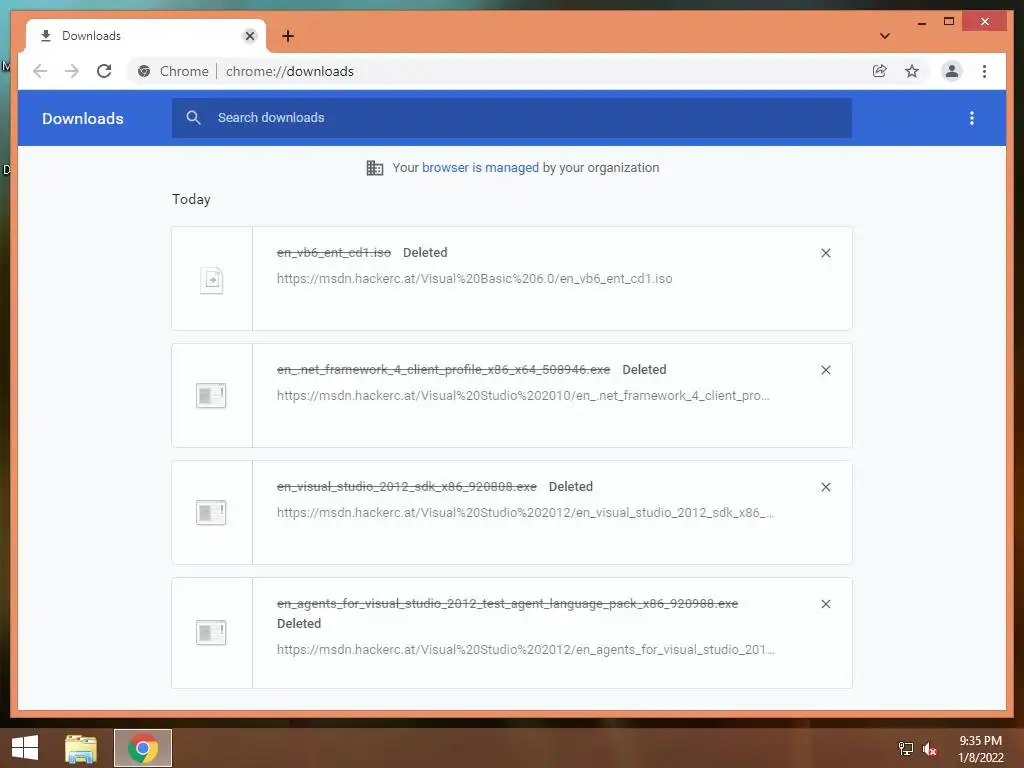This screenshot has height=768, width=1024.
Task: Minimize the Chrome window
Action: point(921,23)
